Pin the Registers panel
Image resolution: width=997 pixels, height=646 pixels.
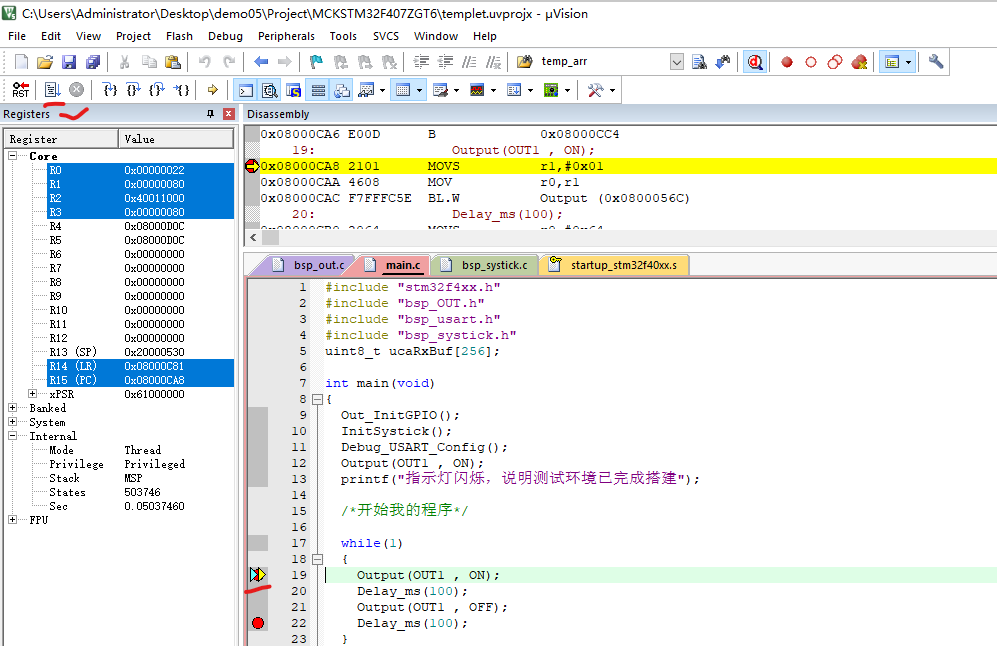[x=210, y=114]
